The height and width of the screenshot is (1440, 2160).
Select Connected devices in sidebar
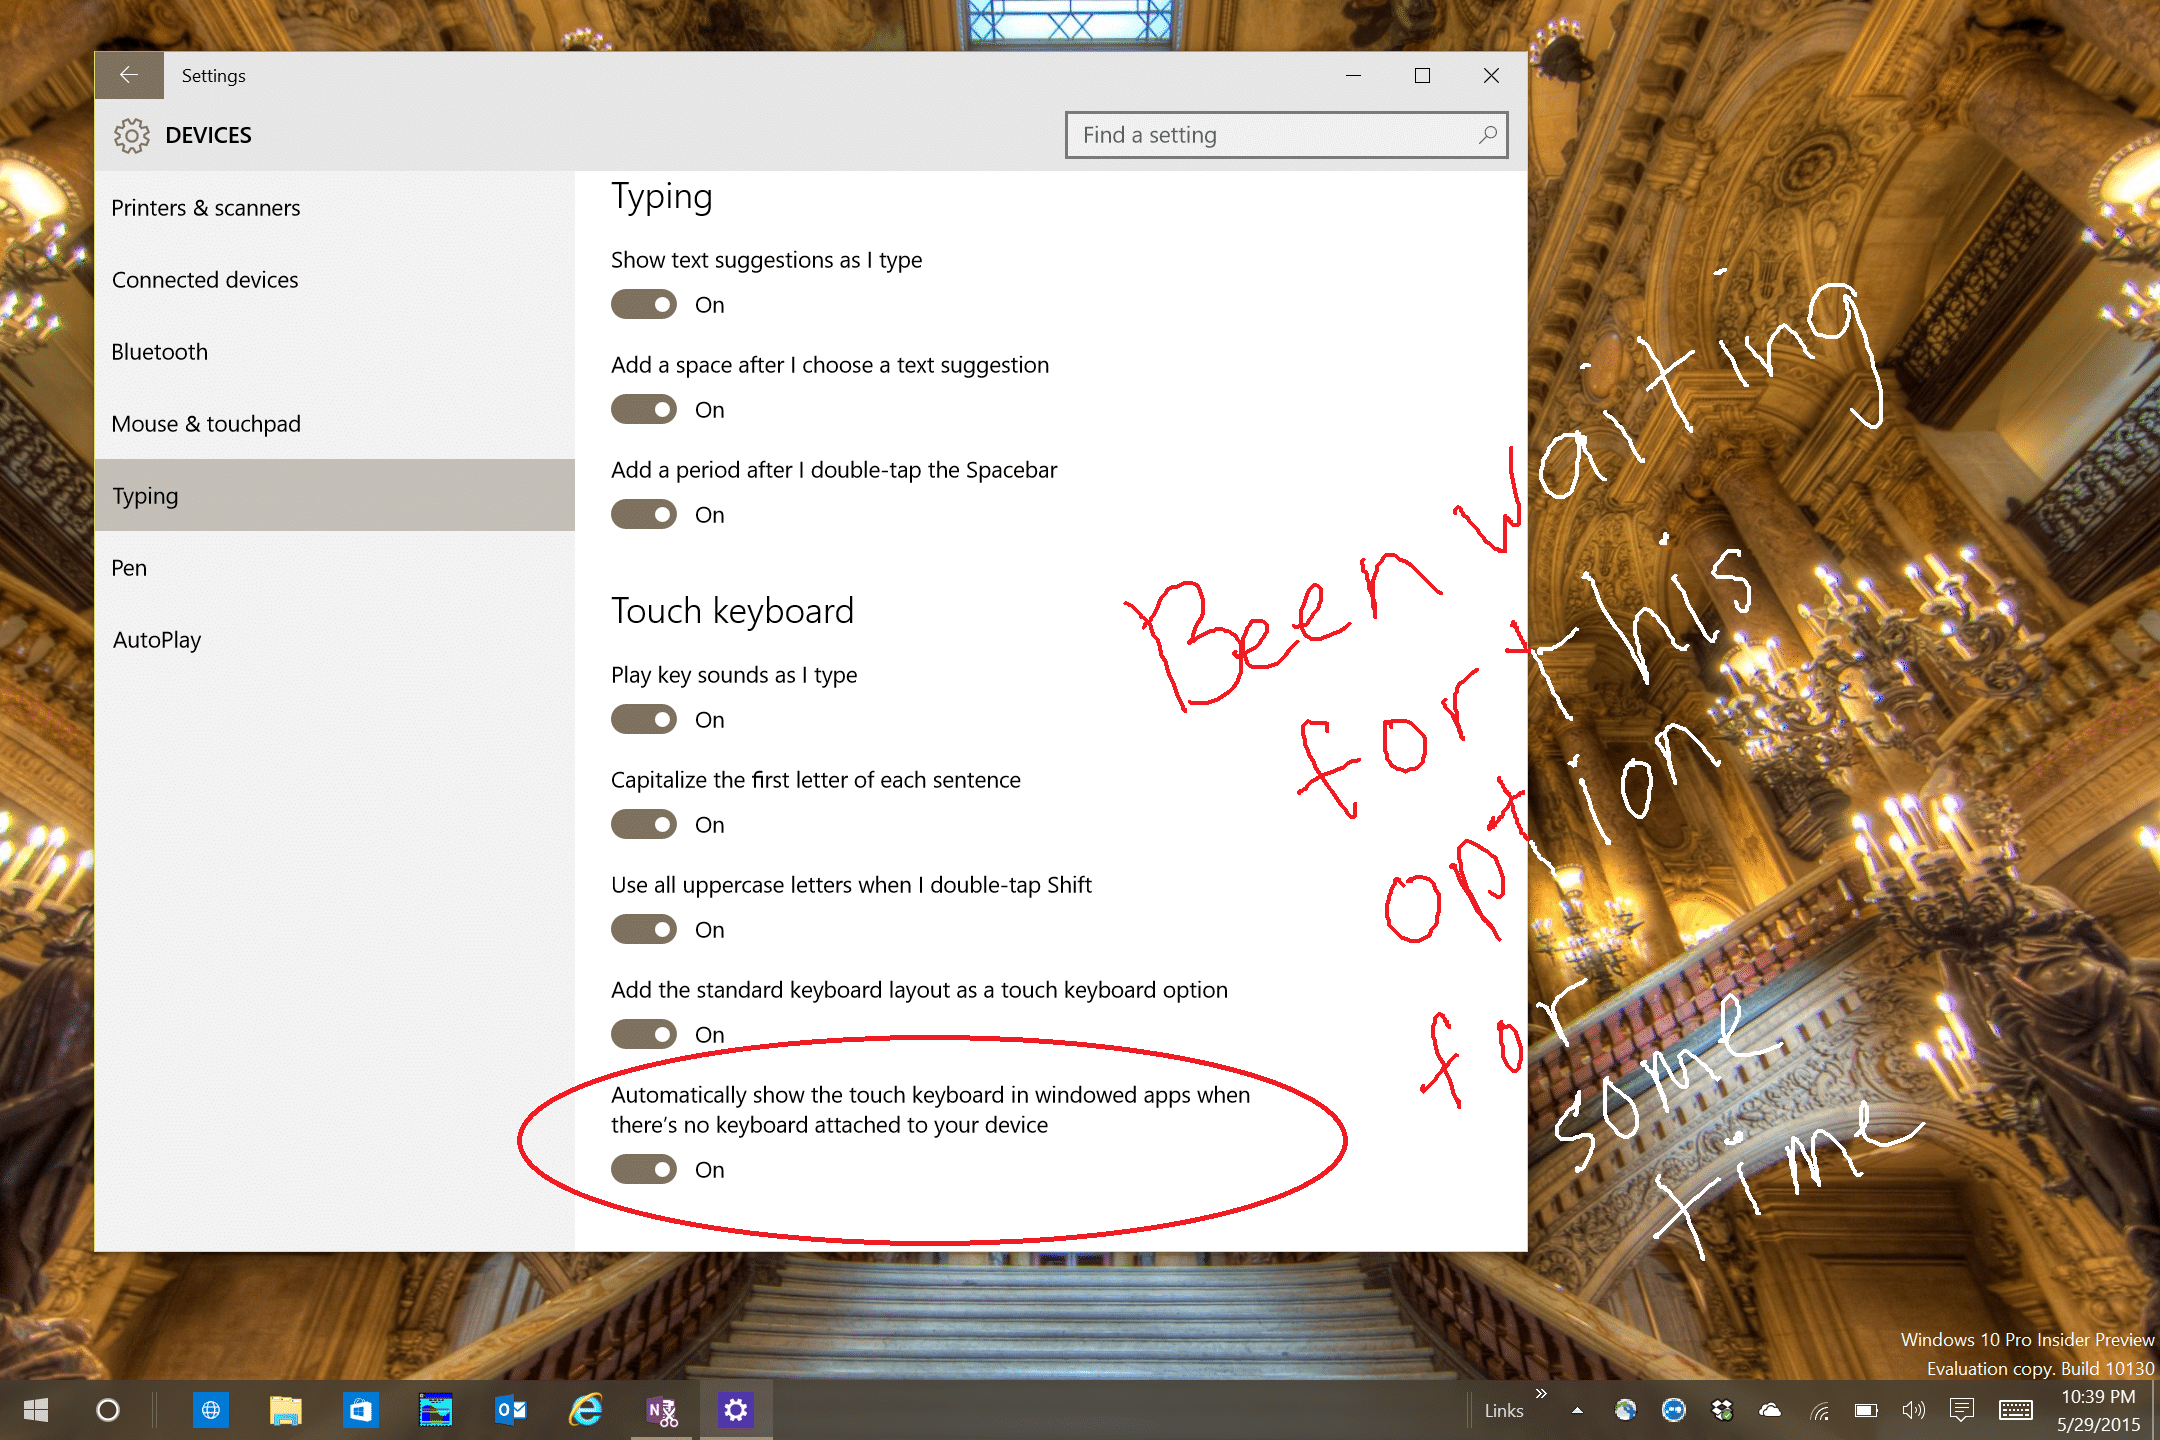335,280
